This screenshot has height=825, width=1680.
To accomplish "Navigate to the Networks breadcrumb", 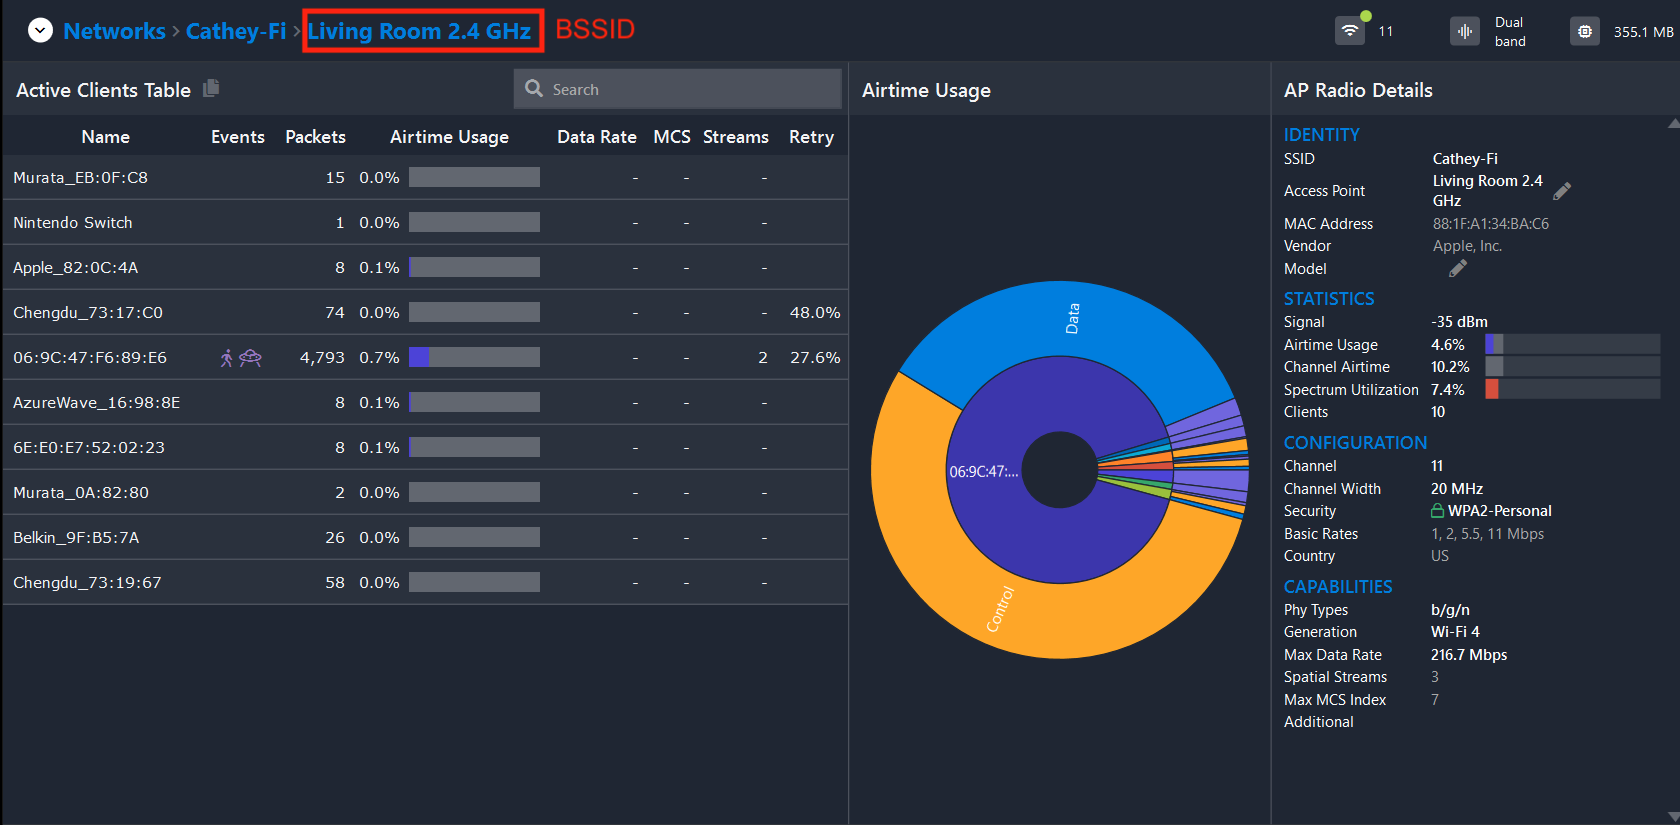I will coord(114,31).
